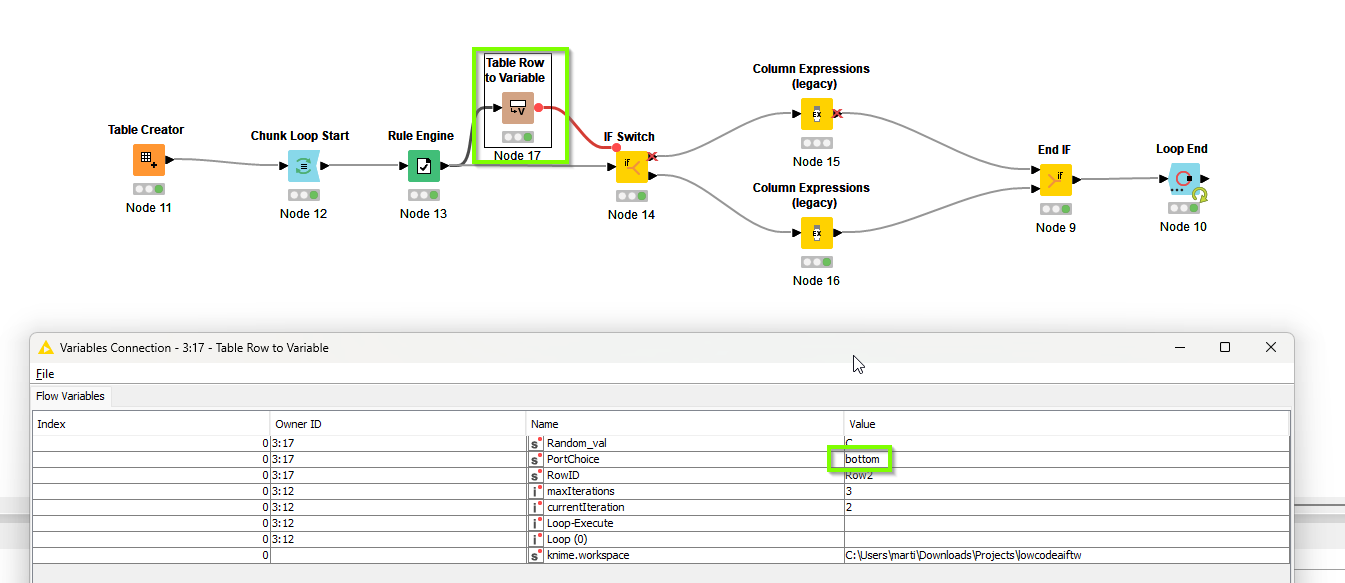Open the File menu

coord(45,374)
